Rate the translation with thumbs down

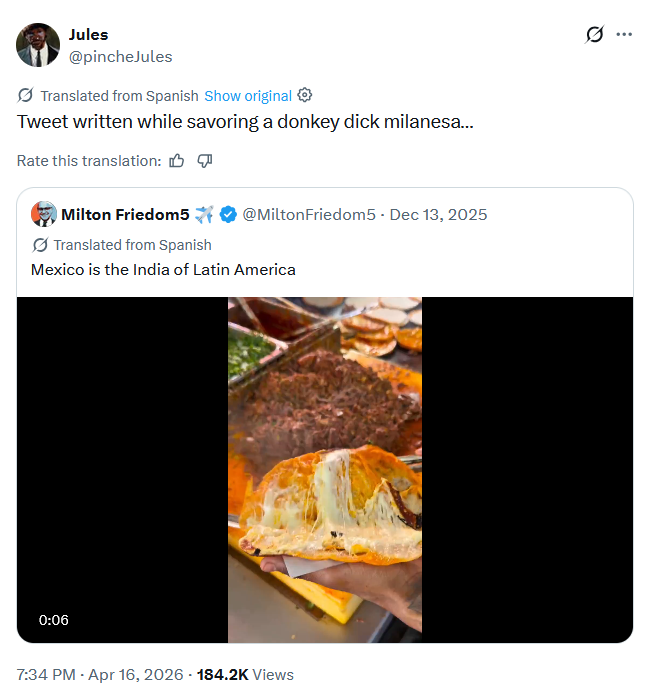[205, 161]
